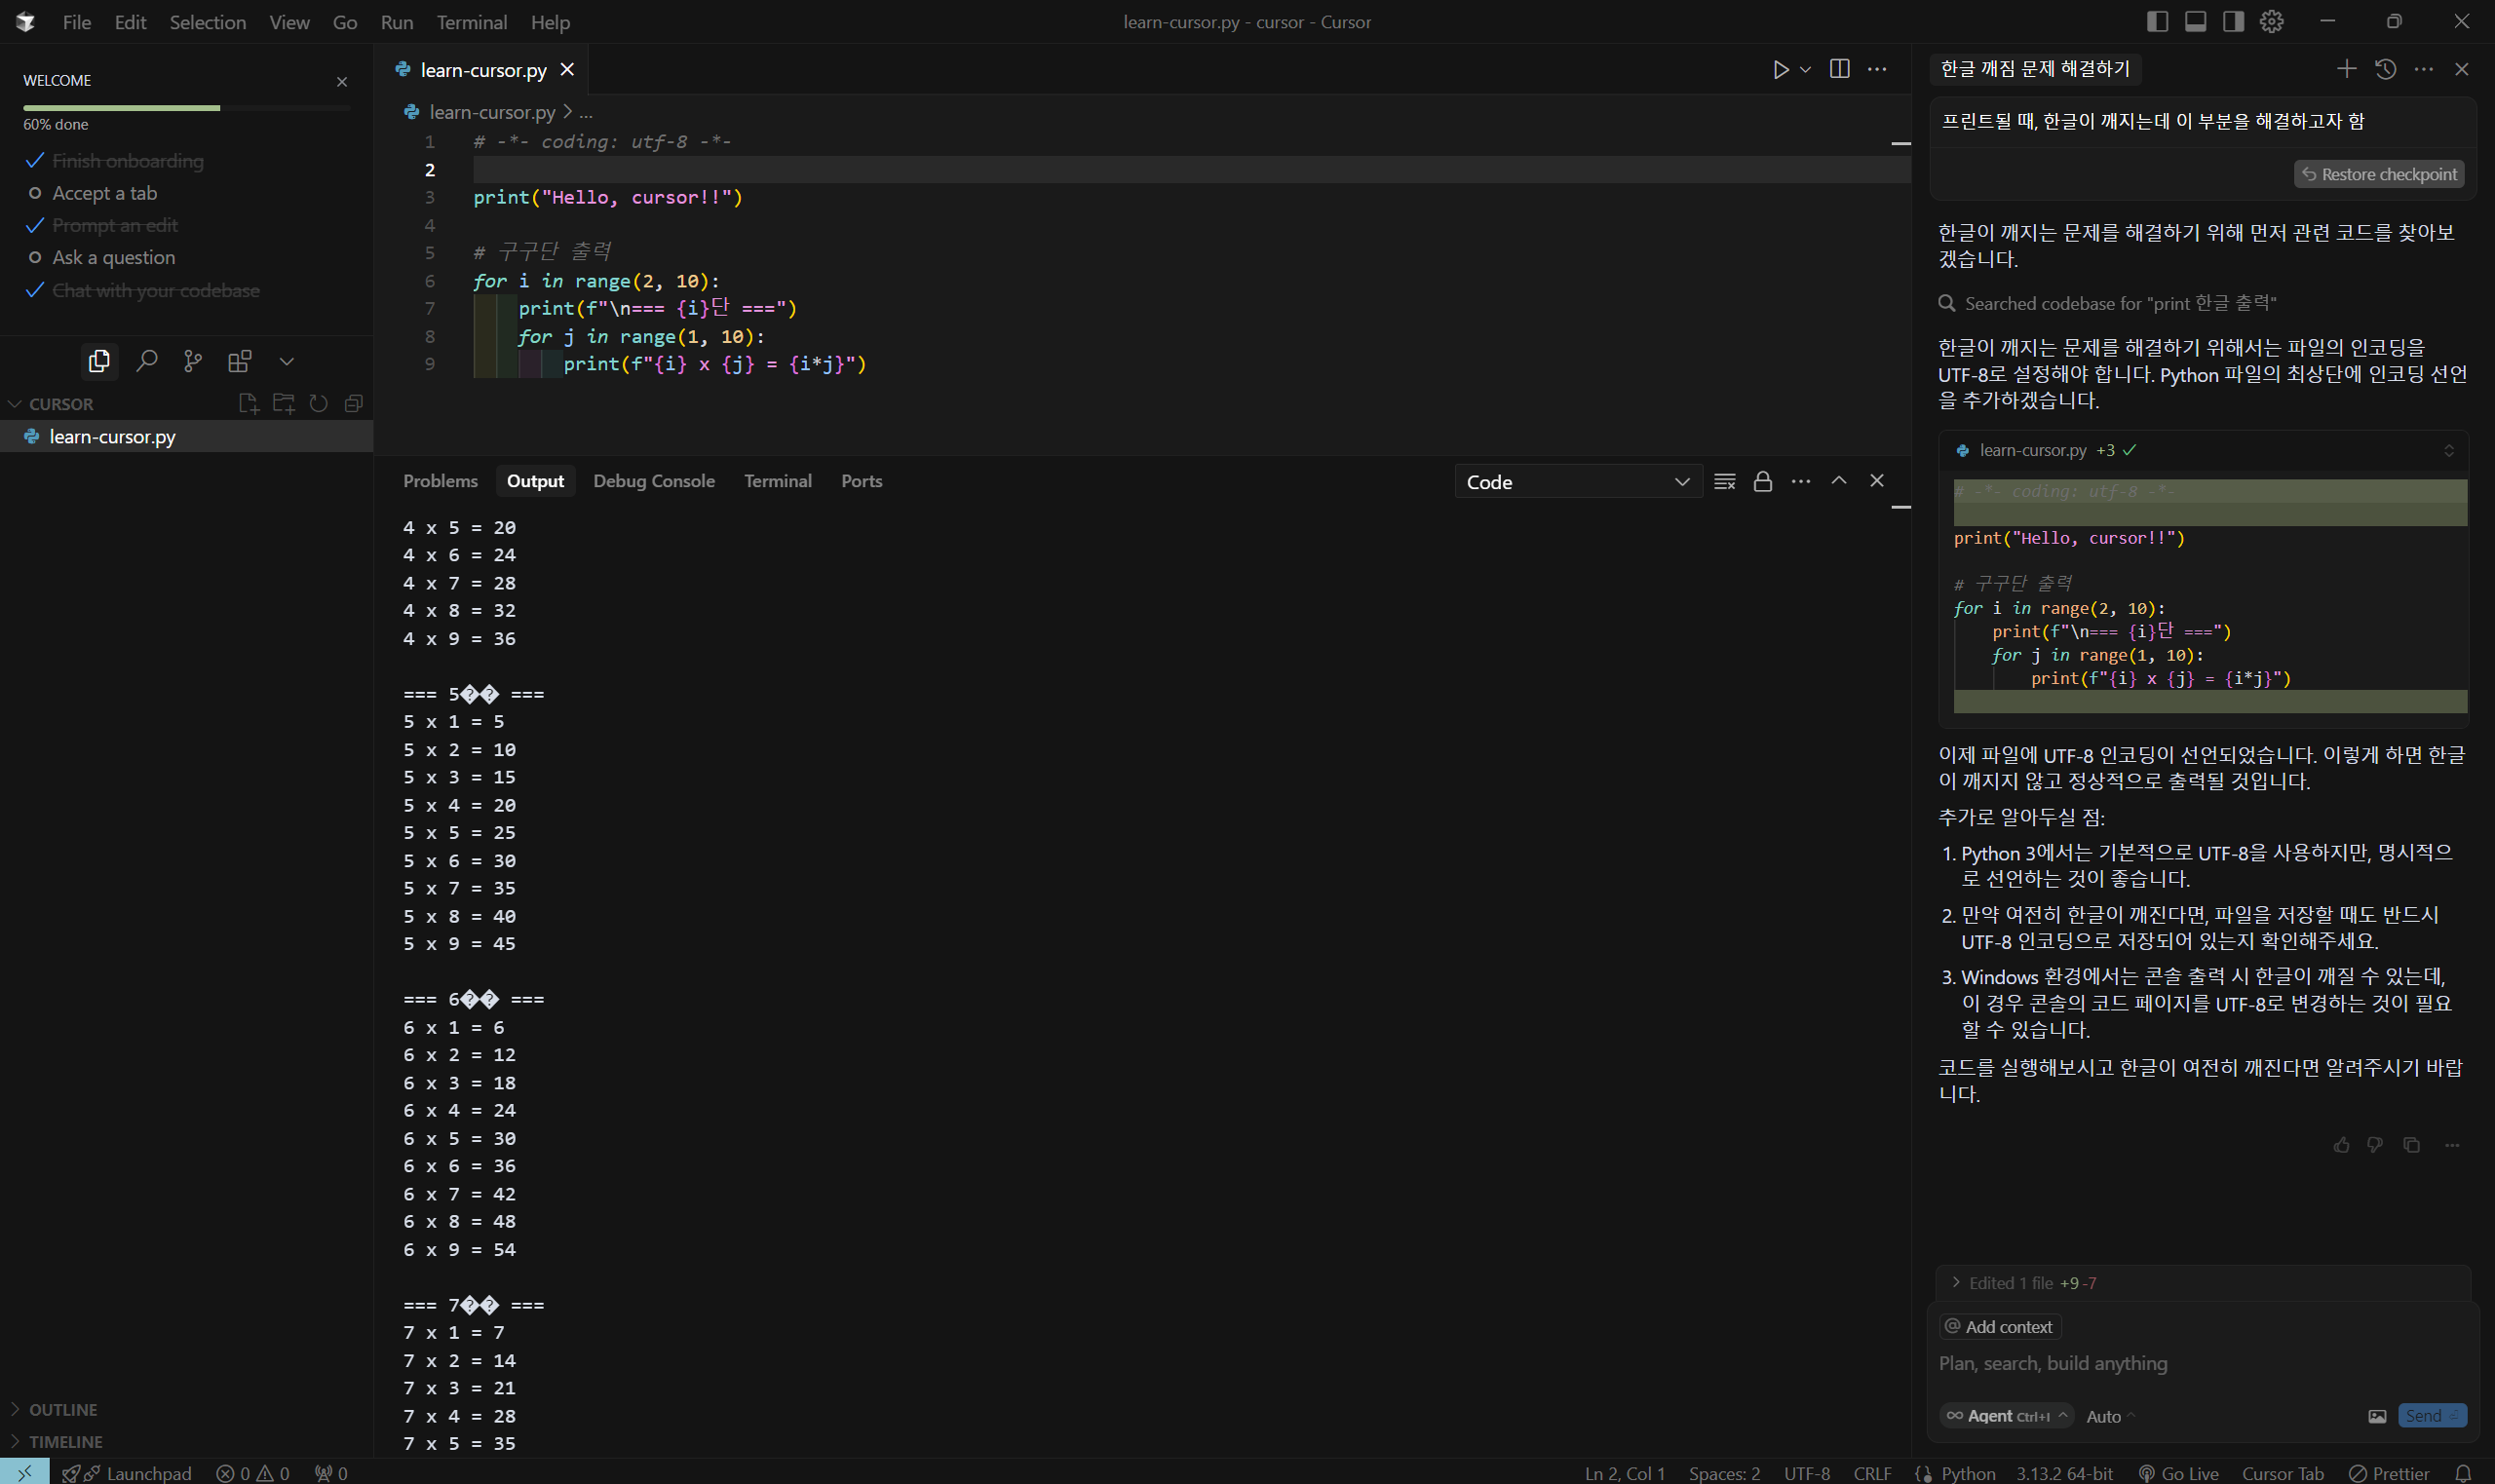Open the Source Control view icon

pos(193,361)
